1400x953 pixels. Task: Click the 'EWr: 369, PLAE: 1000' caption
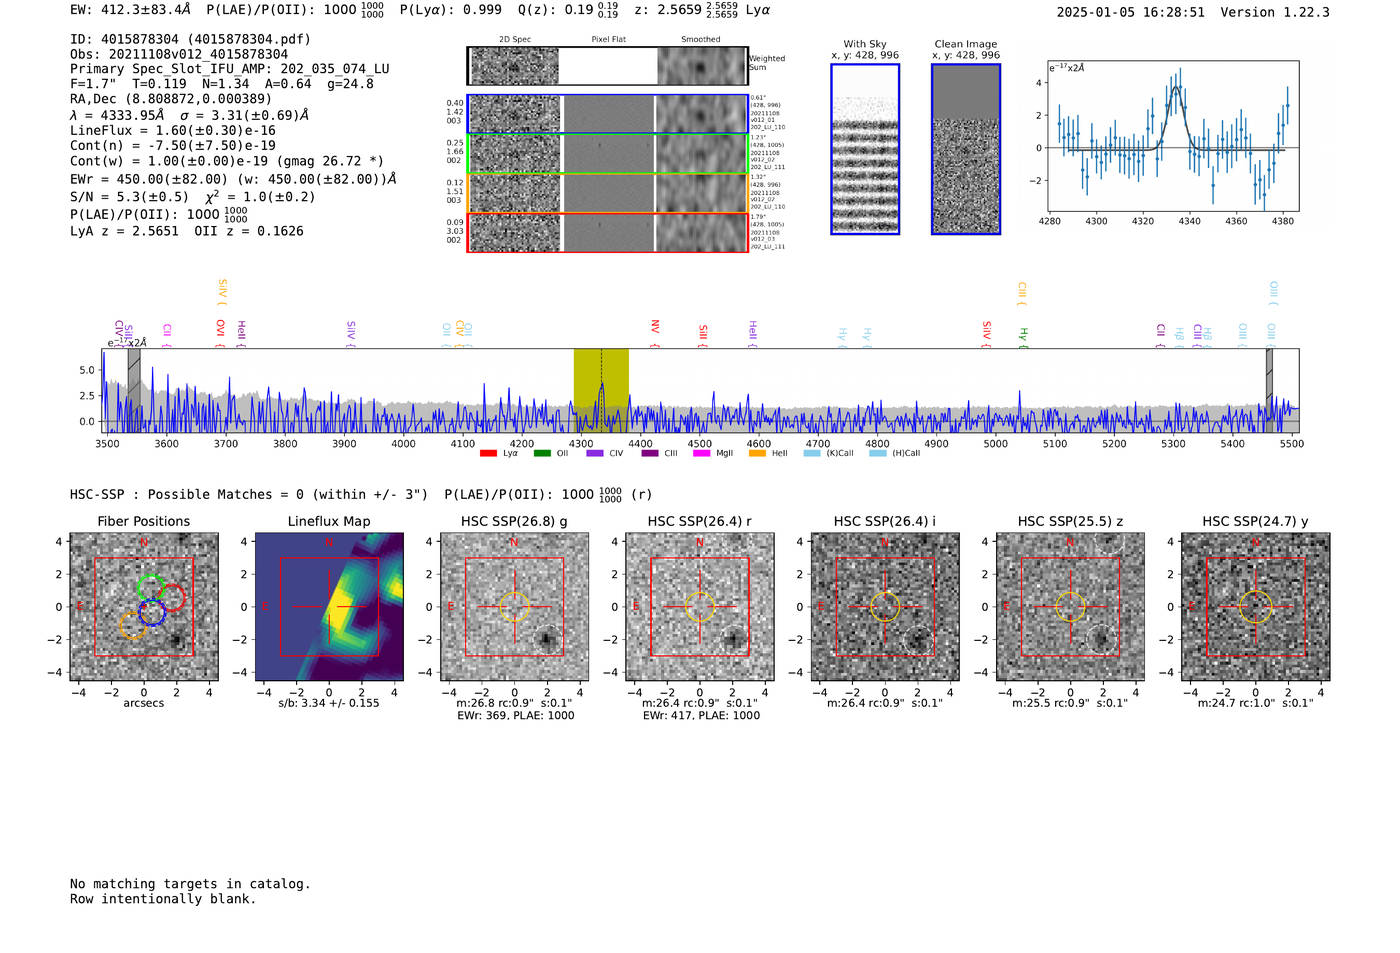pos(516,716)
